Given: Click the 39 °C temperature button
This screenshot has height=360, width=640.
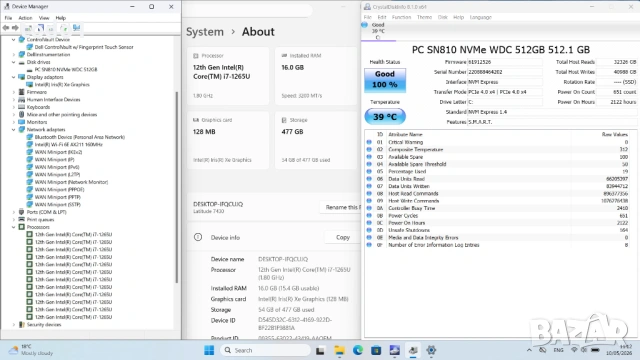Looking at the screenshot, I should [385, 117].
